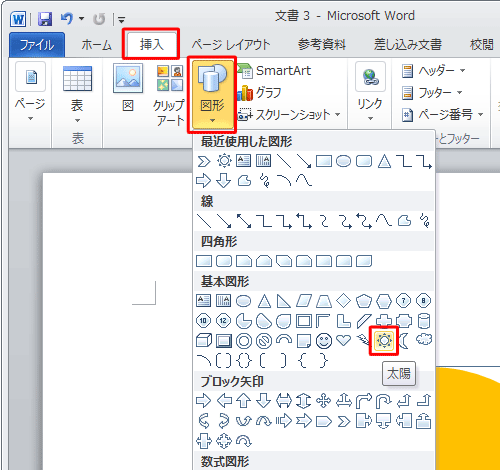Select the Dodecagon shape labeled 12
500x470 pixels.
tap(223, 321)
